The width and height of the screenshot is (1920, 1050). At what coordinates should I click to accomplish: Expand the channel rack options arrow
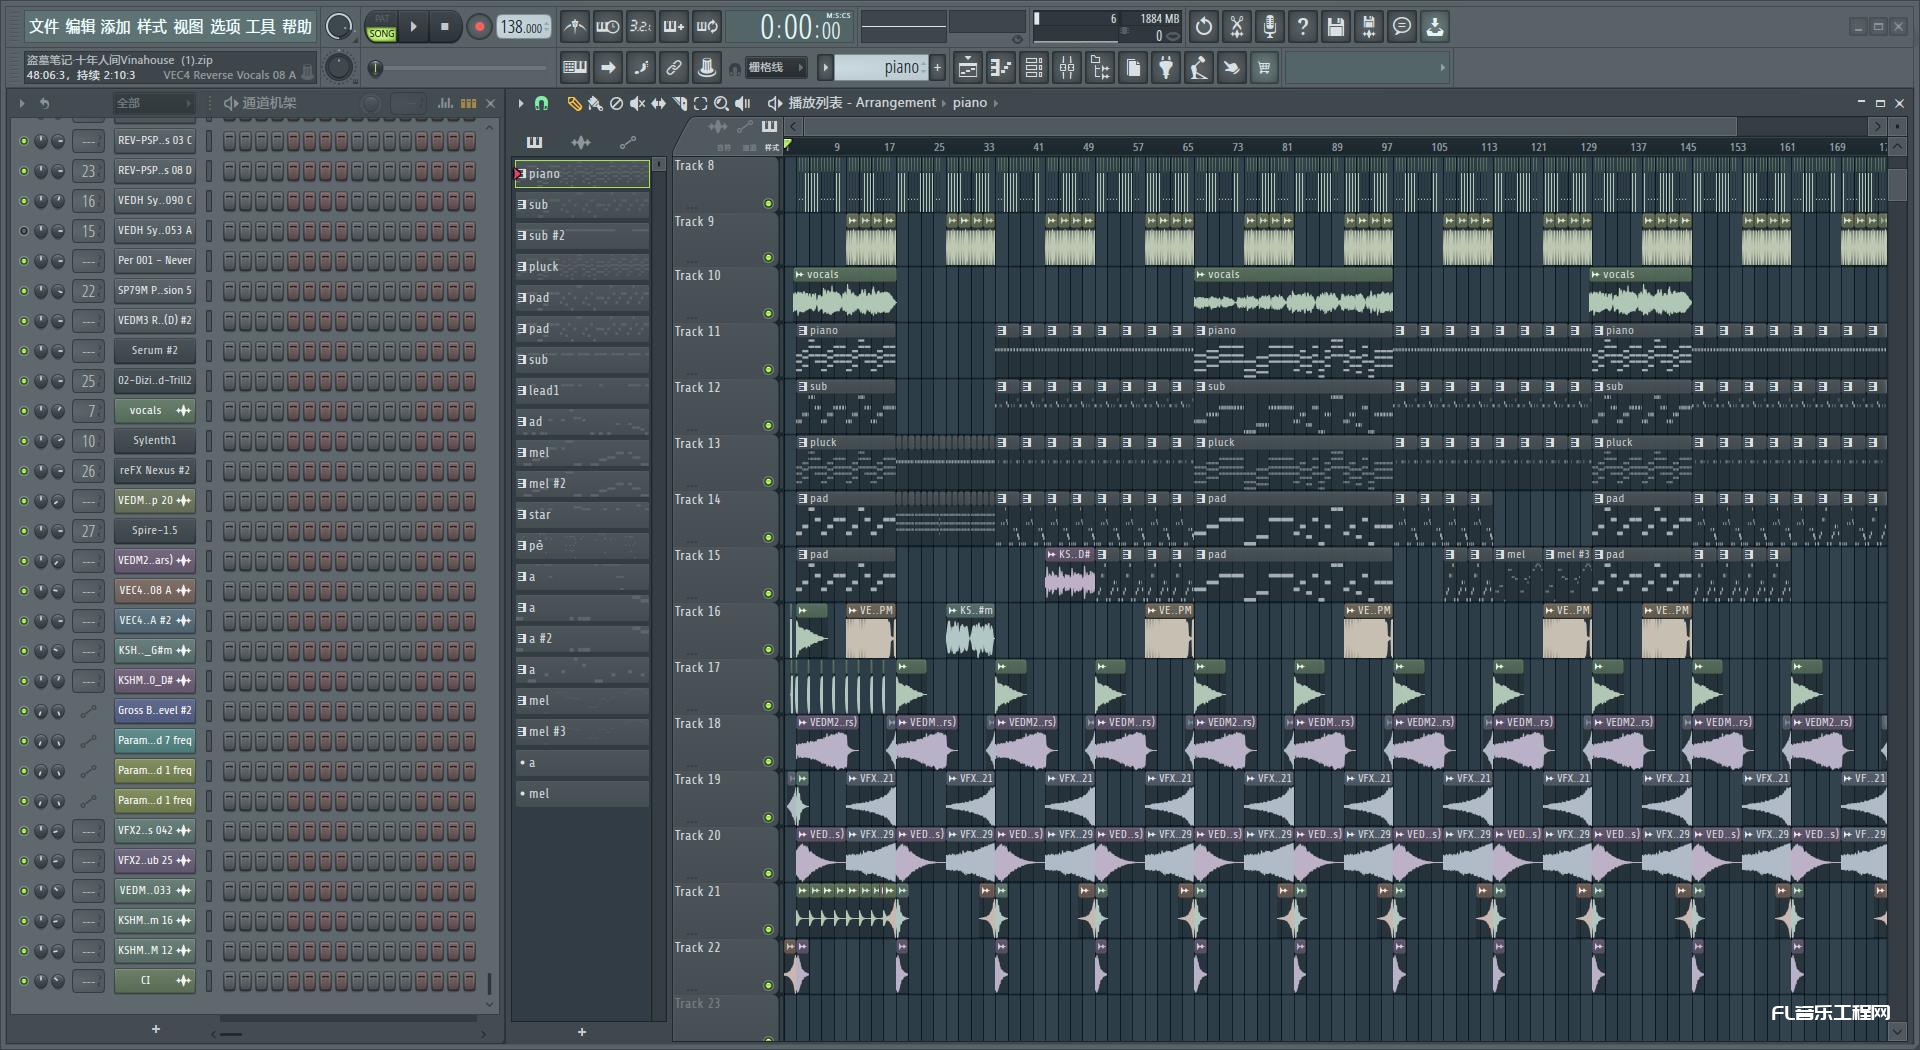click(x=22, y=103)
